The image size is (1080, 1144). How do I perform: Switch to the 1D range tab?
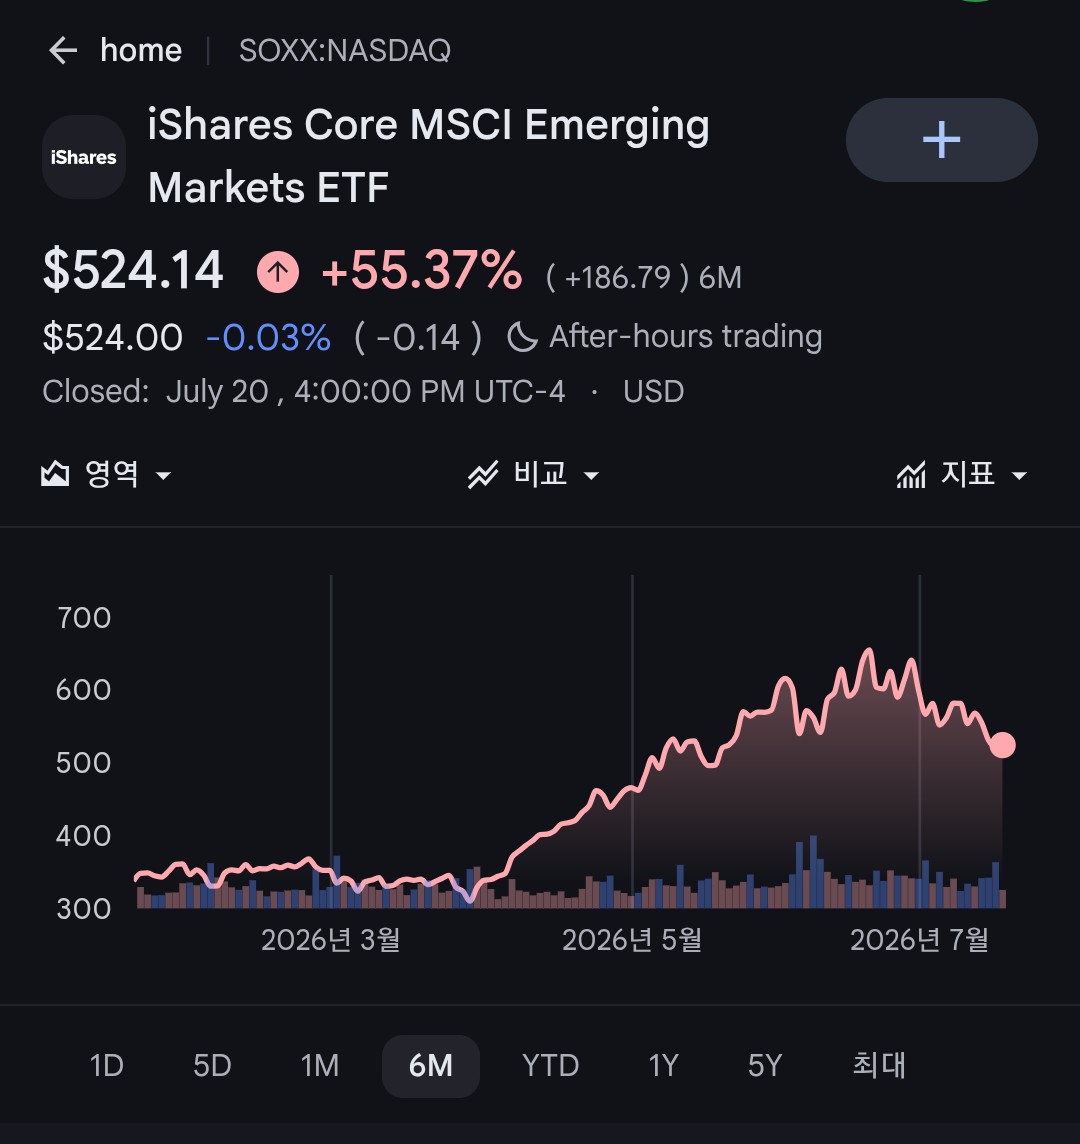tap(107, 1066)
